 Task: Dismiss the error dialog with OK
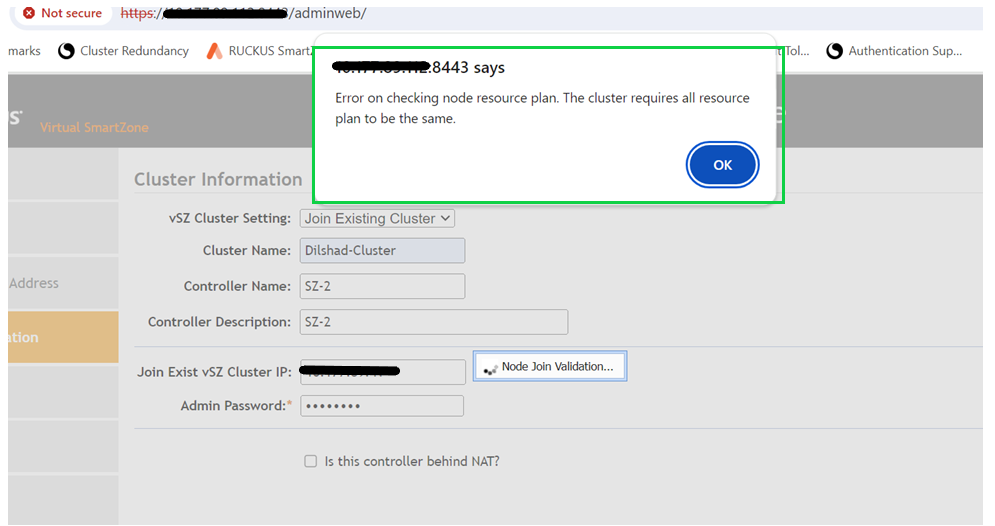(x=722, y=165)
